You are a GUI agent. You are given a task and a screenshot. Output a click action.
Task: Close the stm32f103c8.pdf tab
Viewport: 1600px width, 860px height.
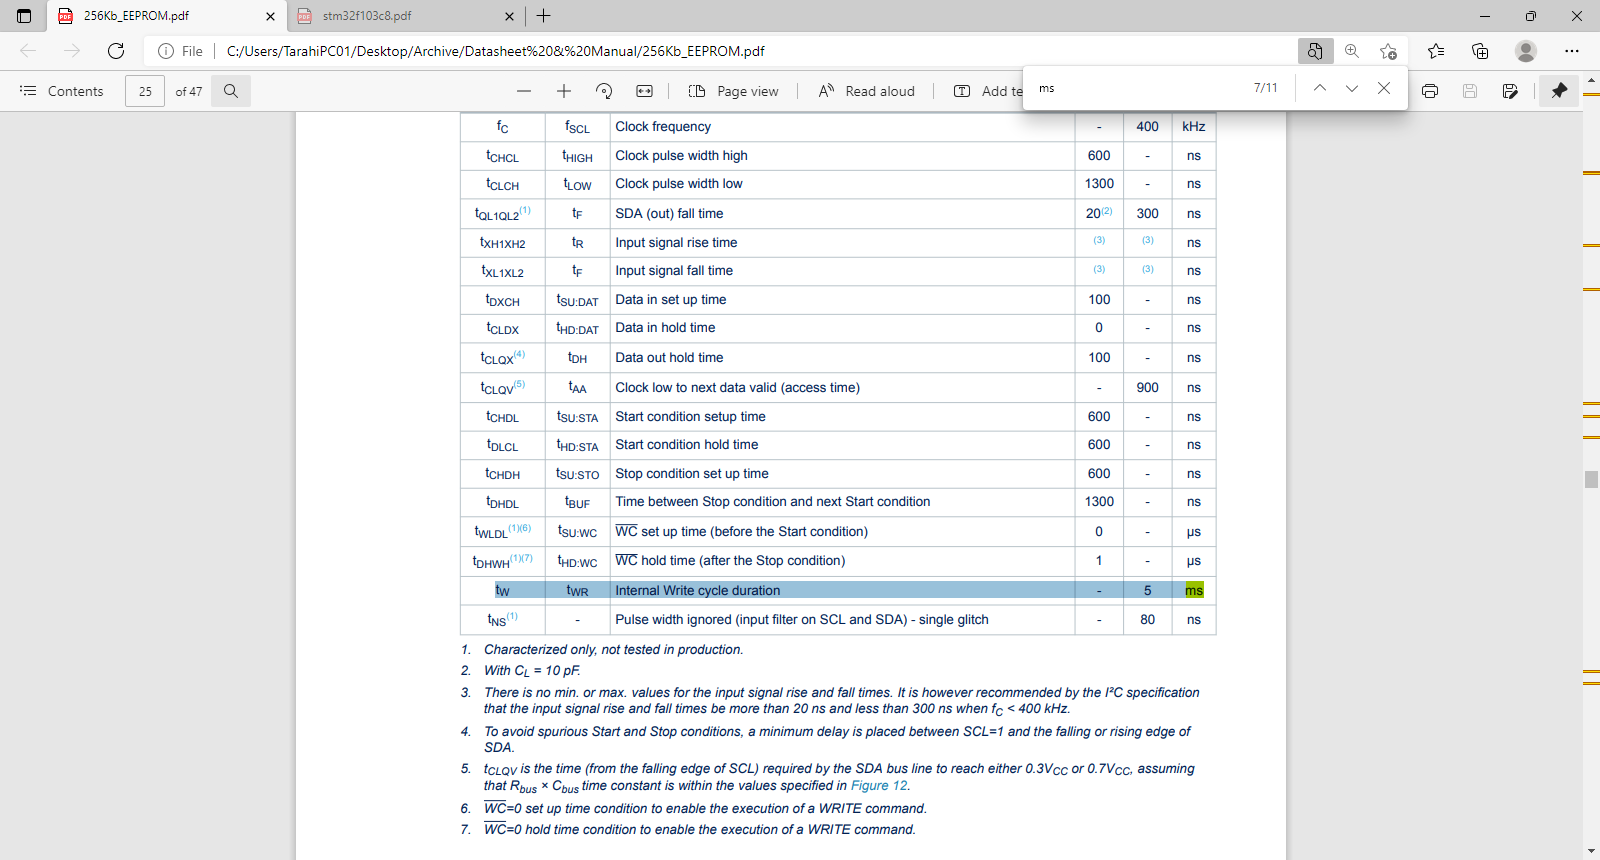pyautogui.click(x=509, y=16)
